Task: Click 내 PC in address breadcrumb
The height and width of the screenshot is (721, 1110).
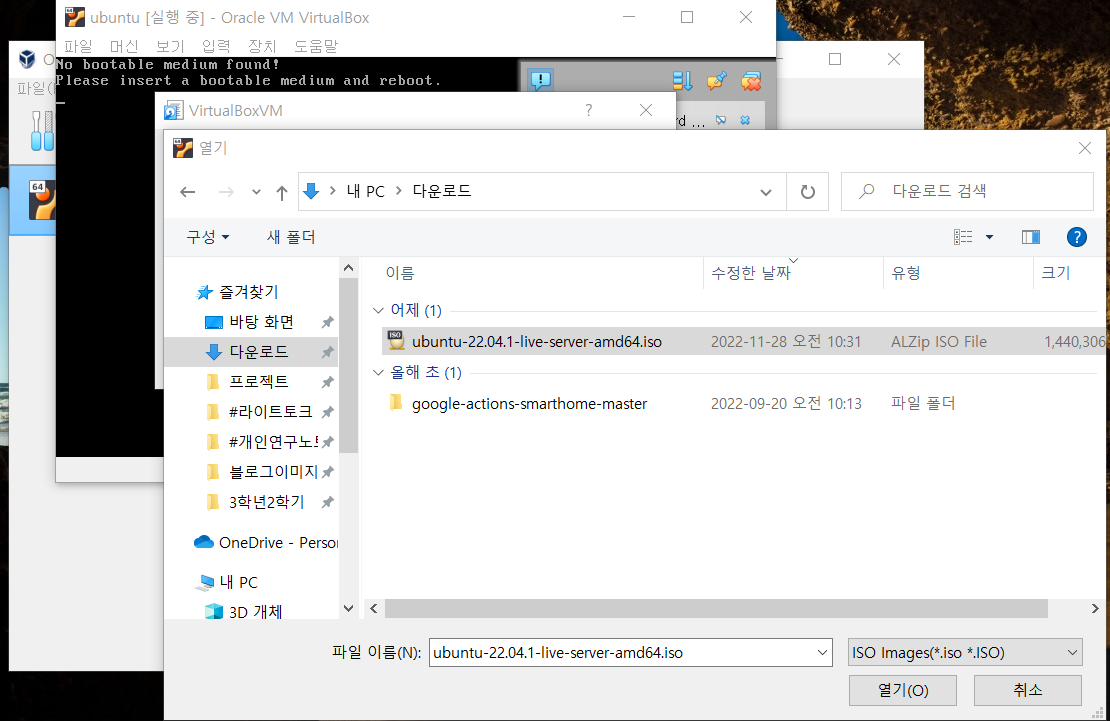Action: [365, 191]
